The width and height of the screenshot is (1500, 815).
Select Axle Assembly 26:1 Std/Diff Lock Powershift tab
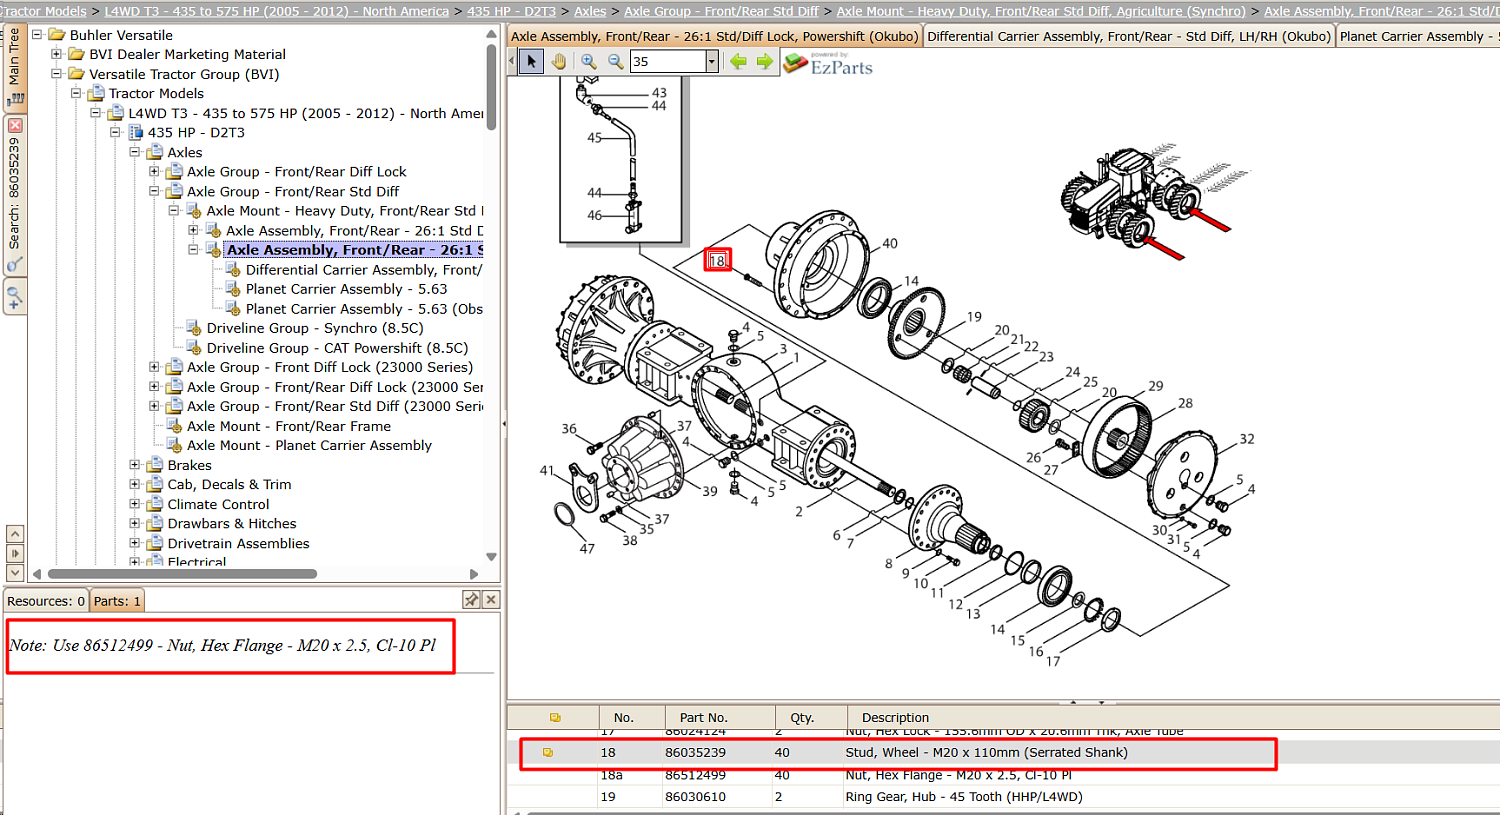click(714, 37)
